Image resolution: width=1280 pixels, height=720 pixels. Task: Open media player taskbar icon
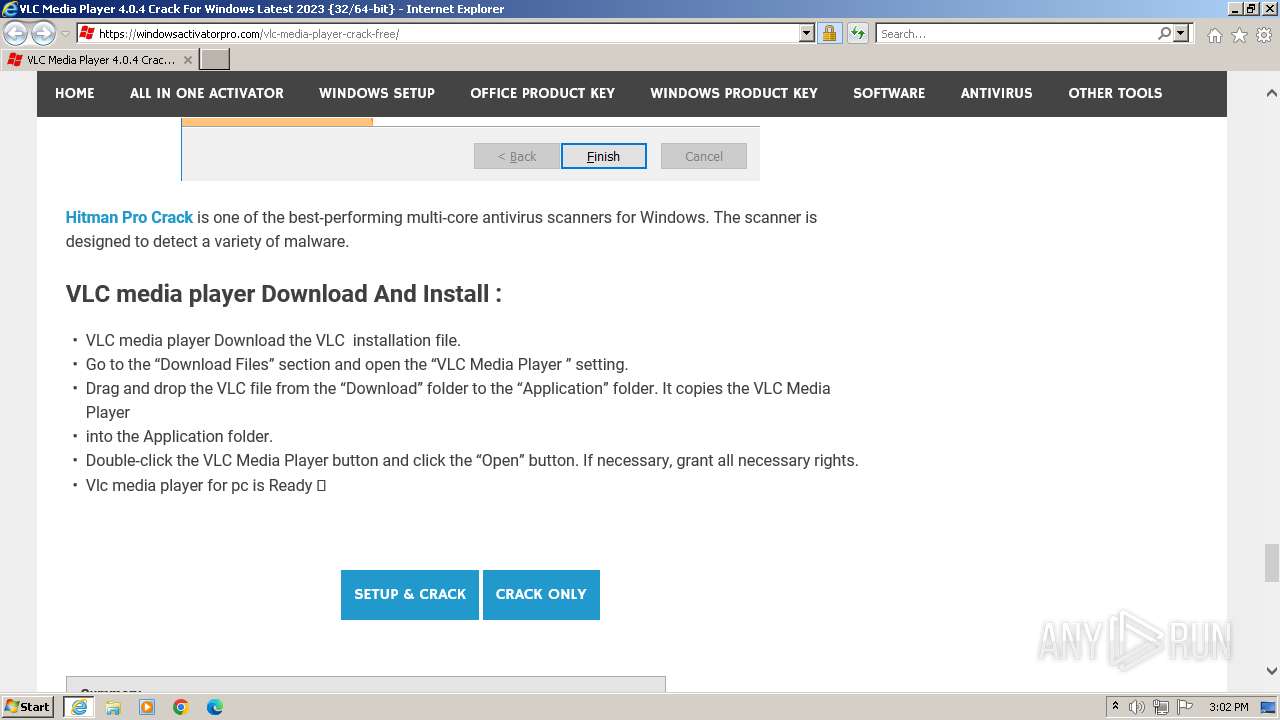(147, 707)
